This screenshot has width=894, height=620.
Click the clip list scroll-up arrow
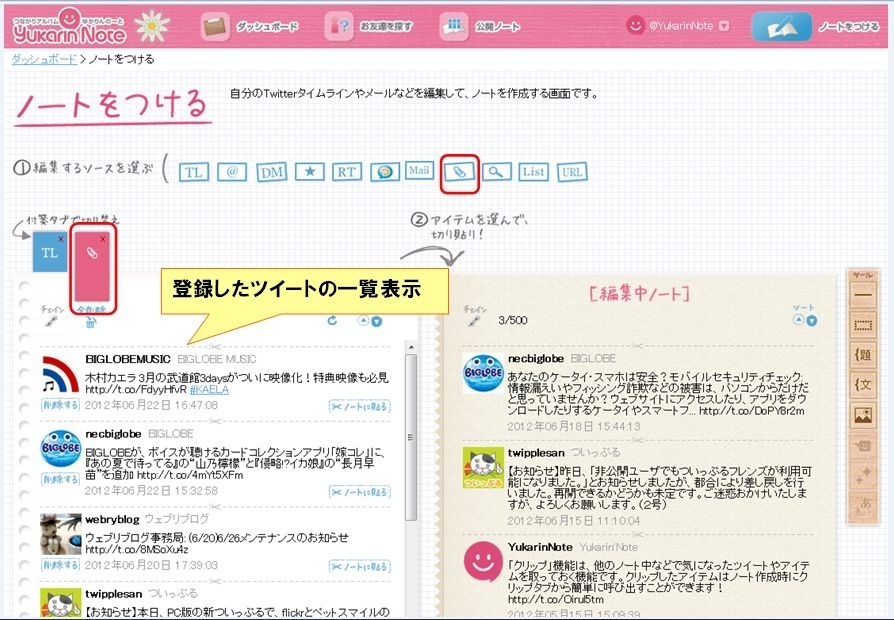coord(411,347)
